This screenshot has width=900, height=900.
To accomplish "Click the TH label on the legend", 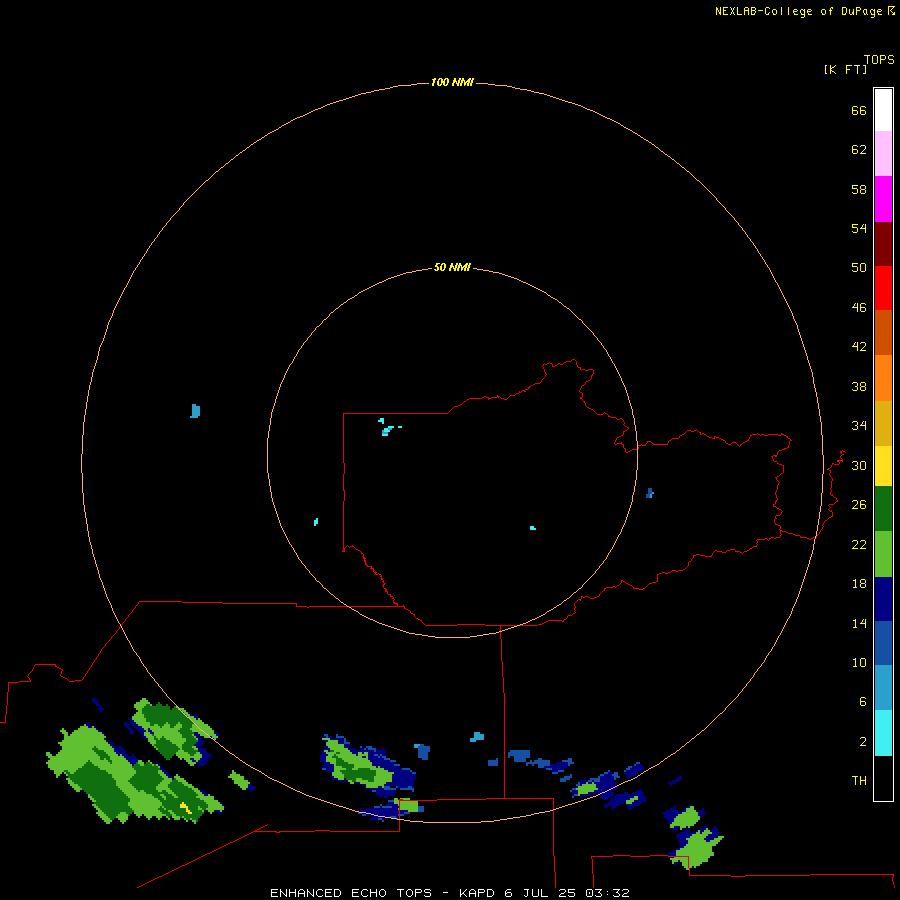I will [x=859, y=780].
